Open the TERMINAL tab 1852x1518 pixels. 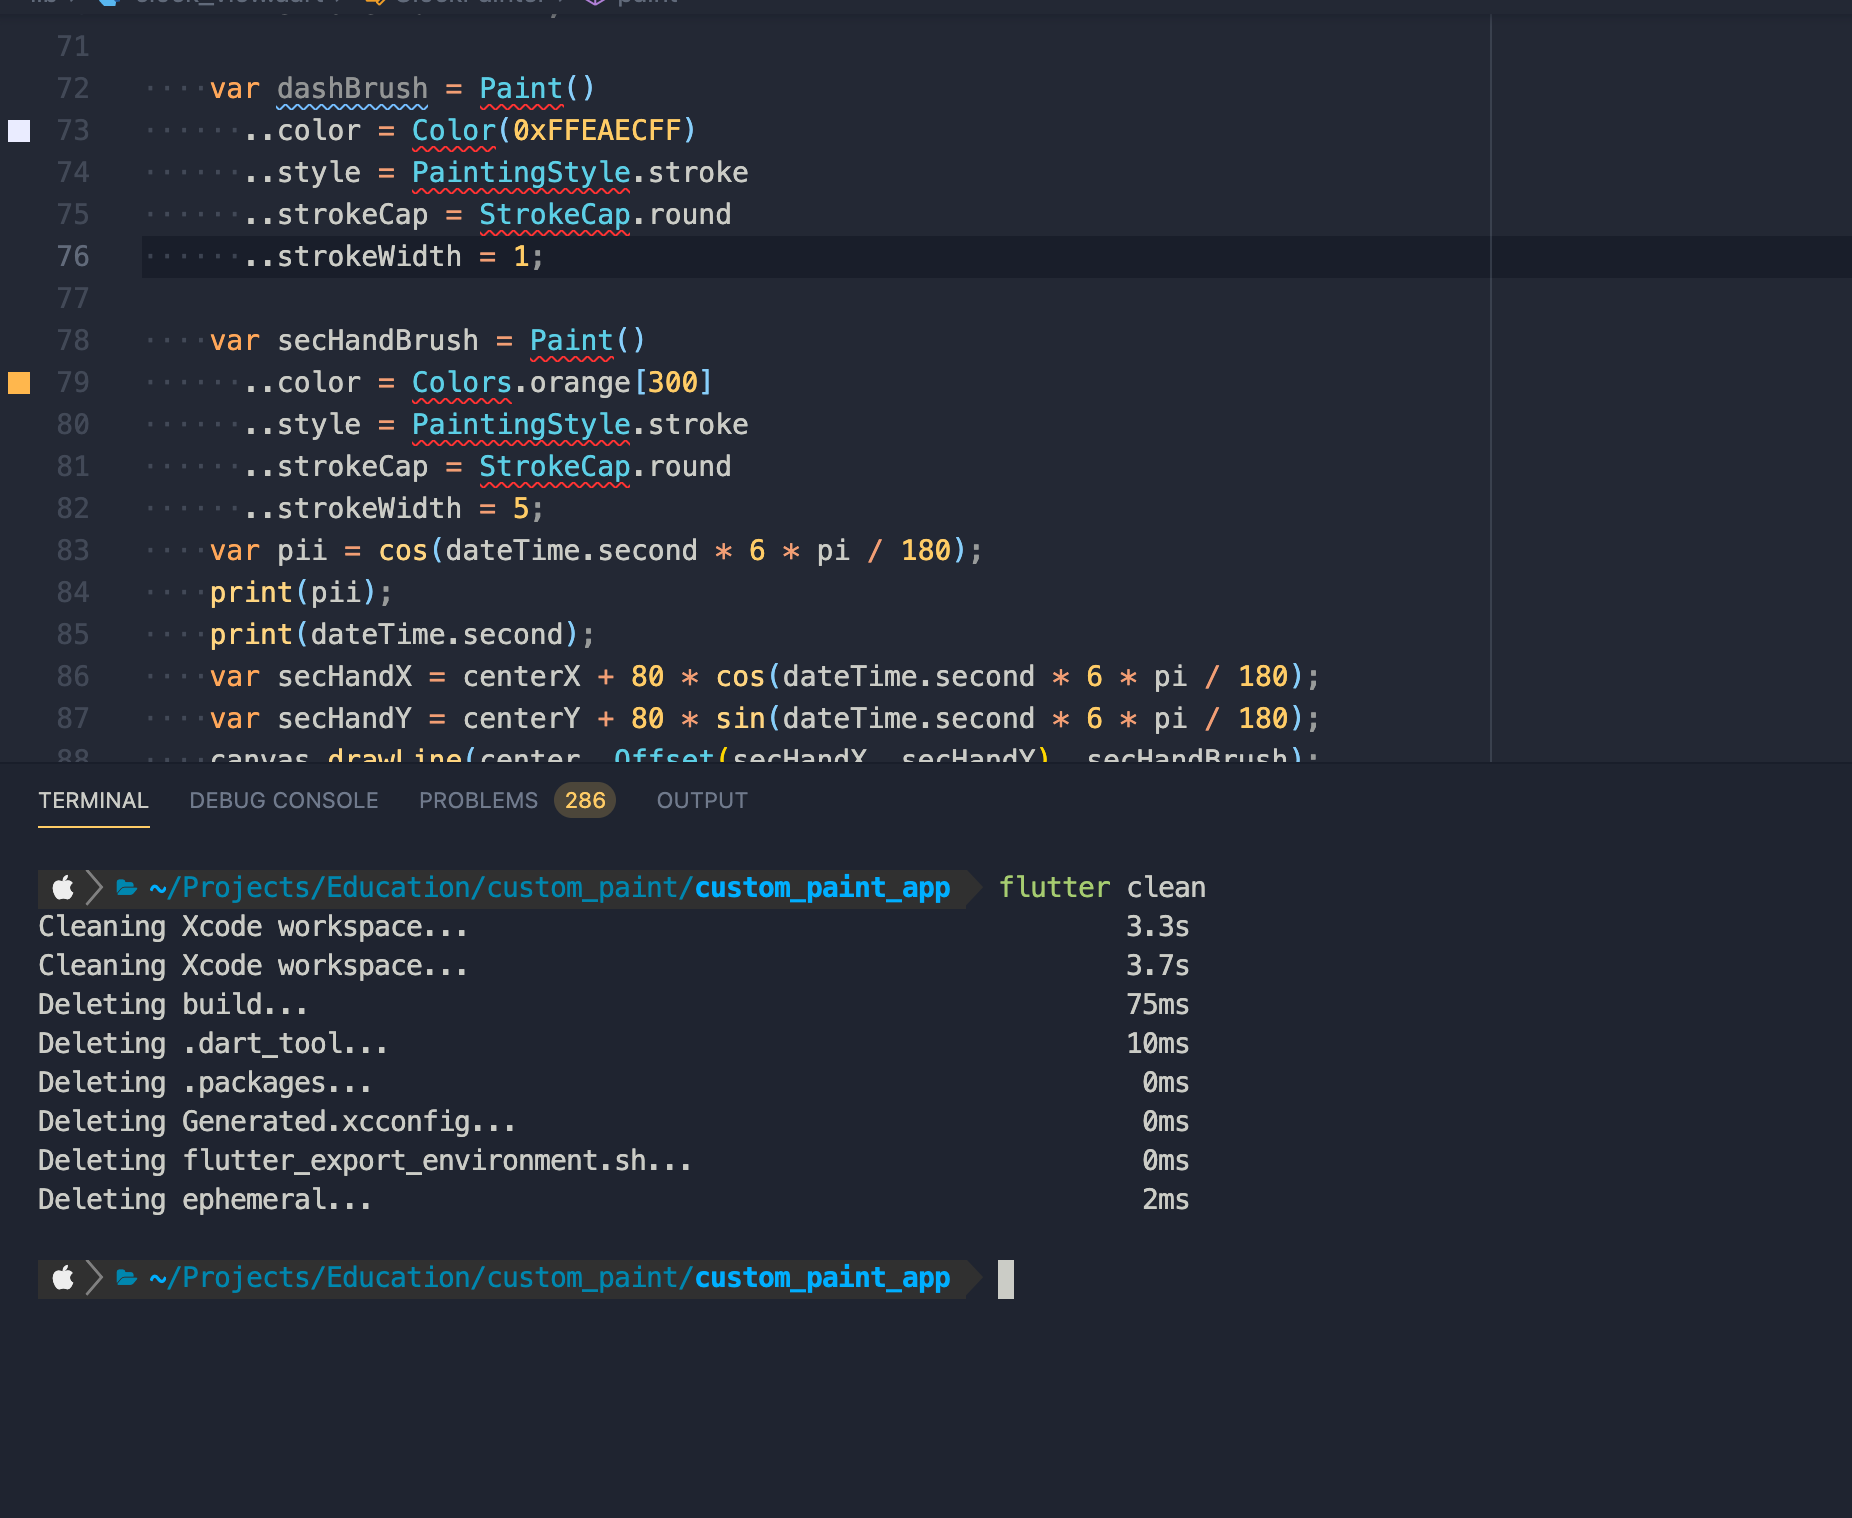click(93, 800)
